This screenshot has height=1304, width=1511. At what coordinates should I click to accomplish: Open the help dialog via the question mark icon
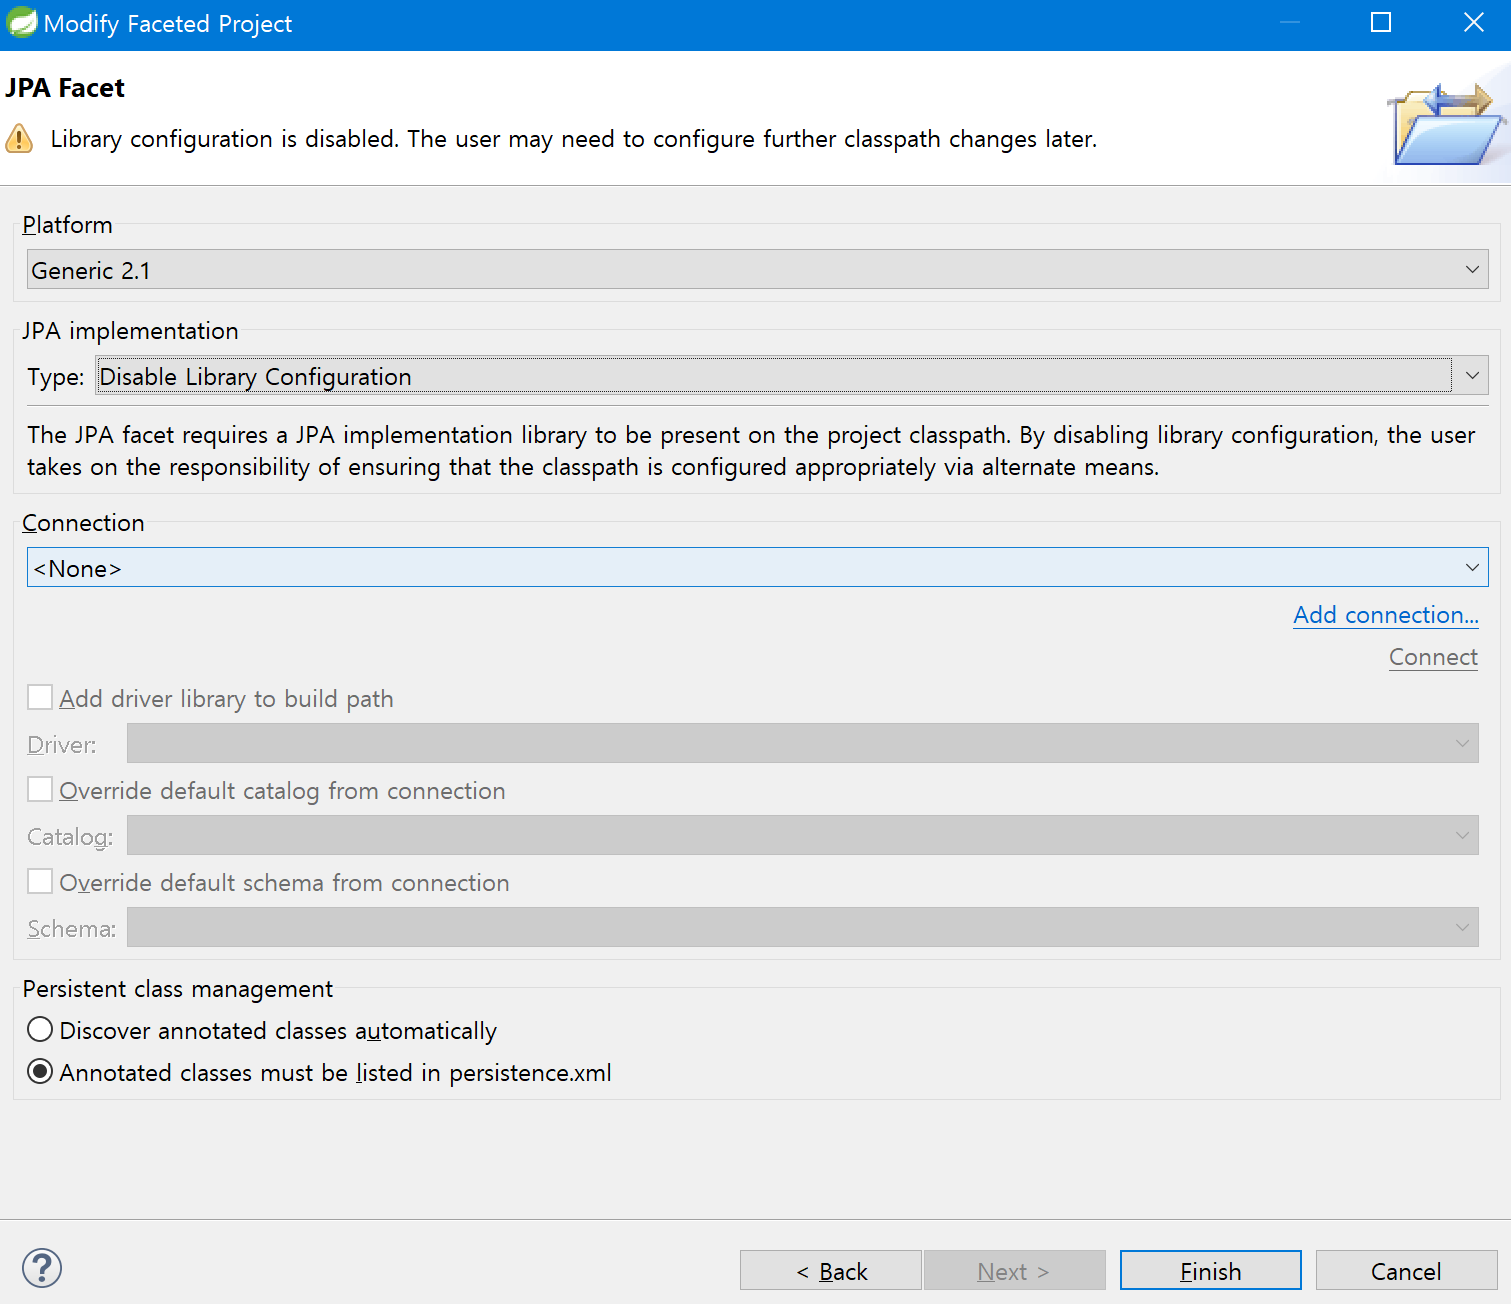pyautogui.click(x=41, y=1267)
